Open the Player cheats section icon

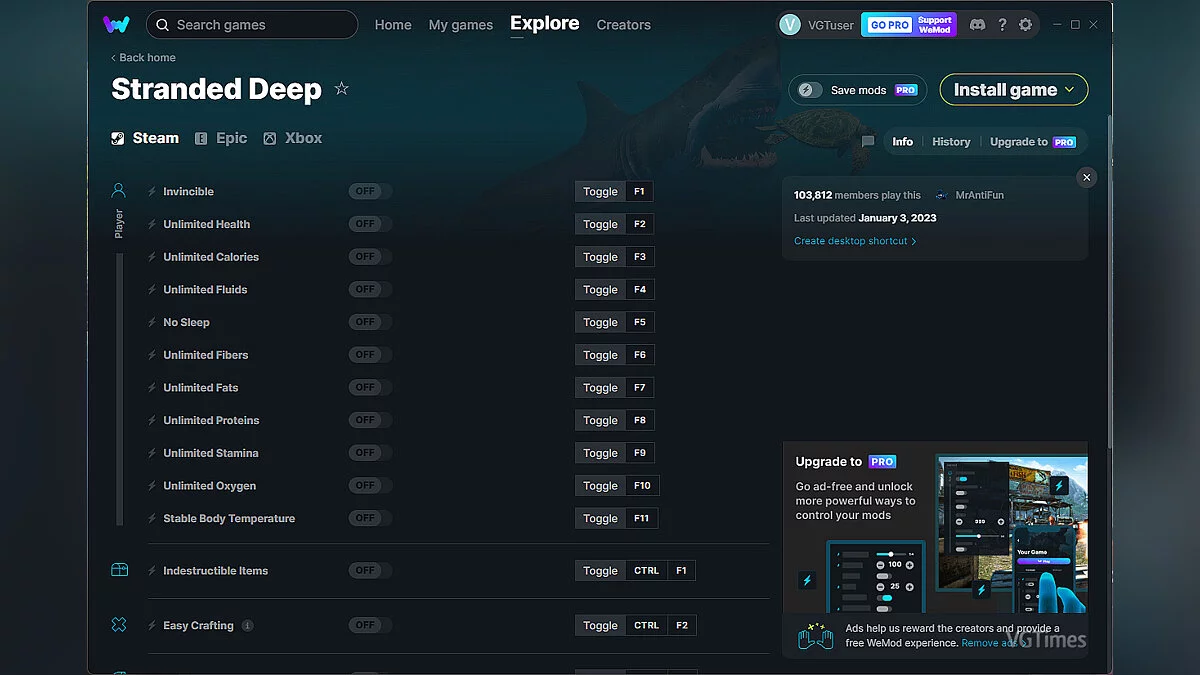pyautogui.click(x=118, y=190)
